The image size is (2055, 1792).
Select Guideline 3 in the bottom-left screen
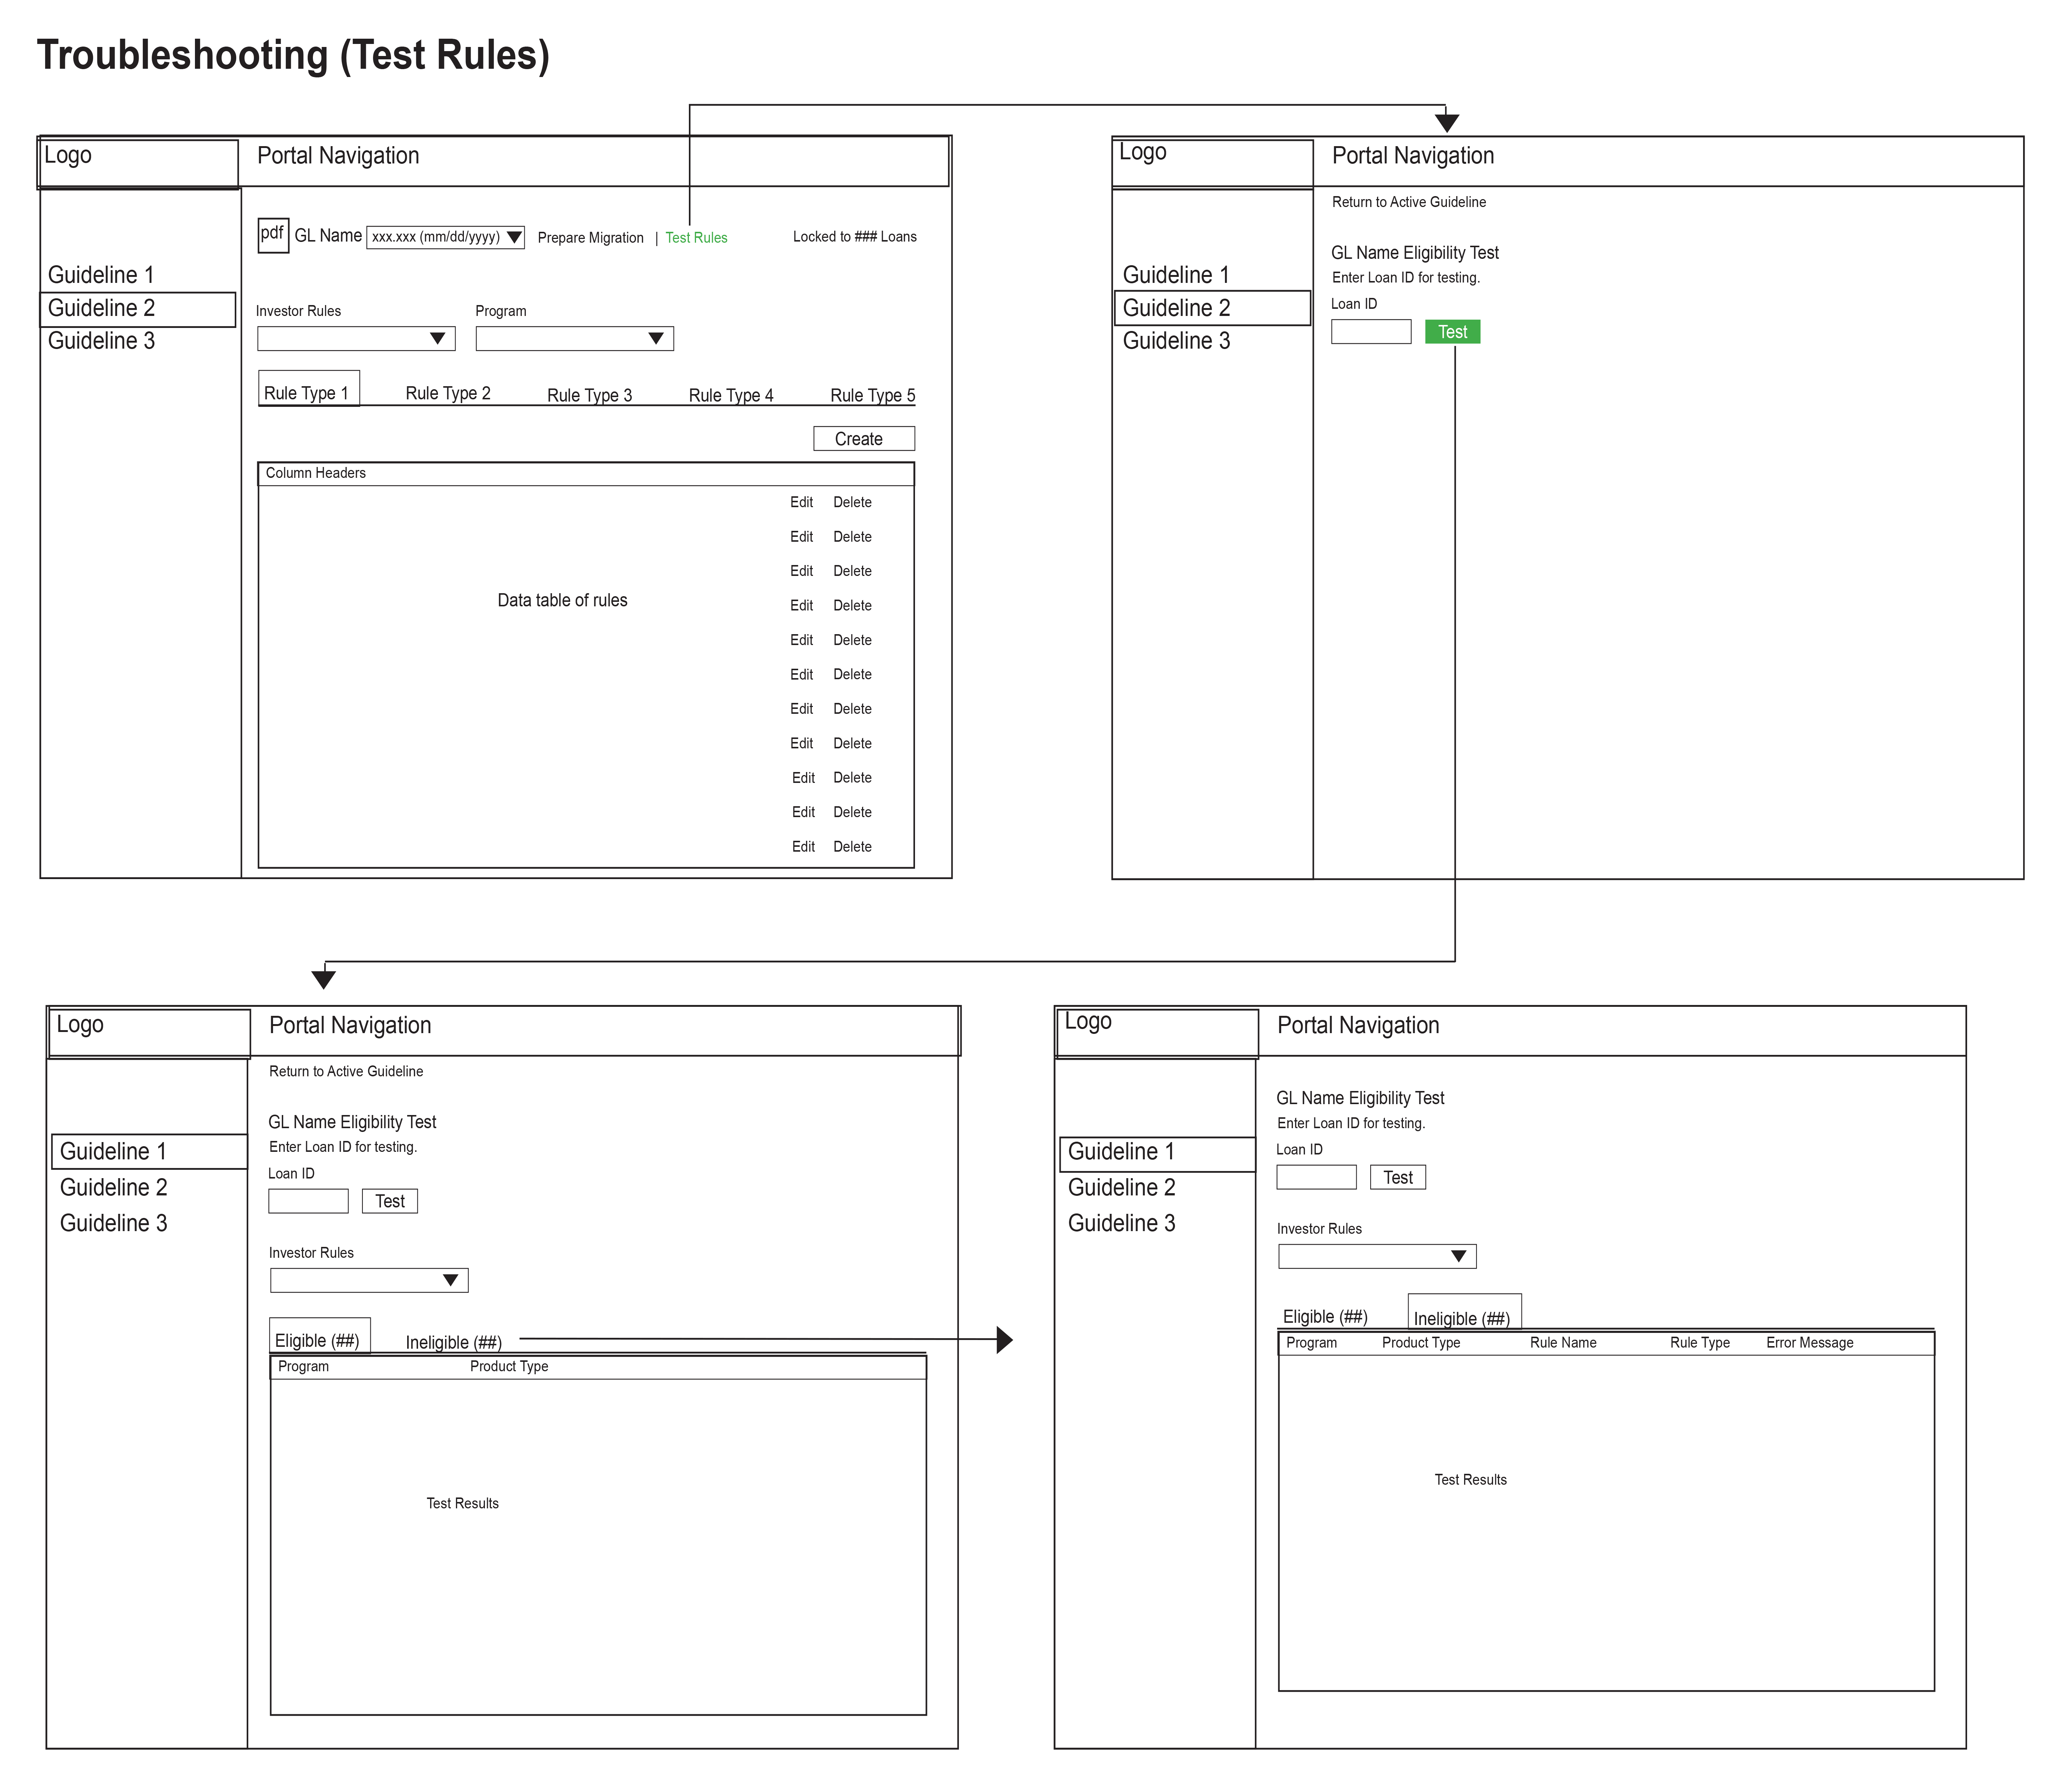[113, 1223]
